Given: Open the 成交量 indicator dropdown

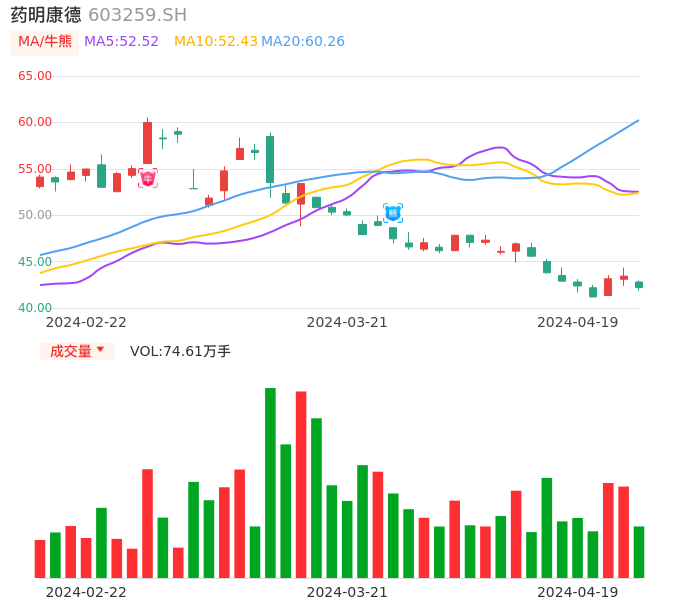Looking at the screenshot, I should click(x=77, y=351).
